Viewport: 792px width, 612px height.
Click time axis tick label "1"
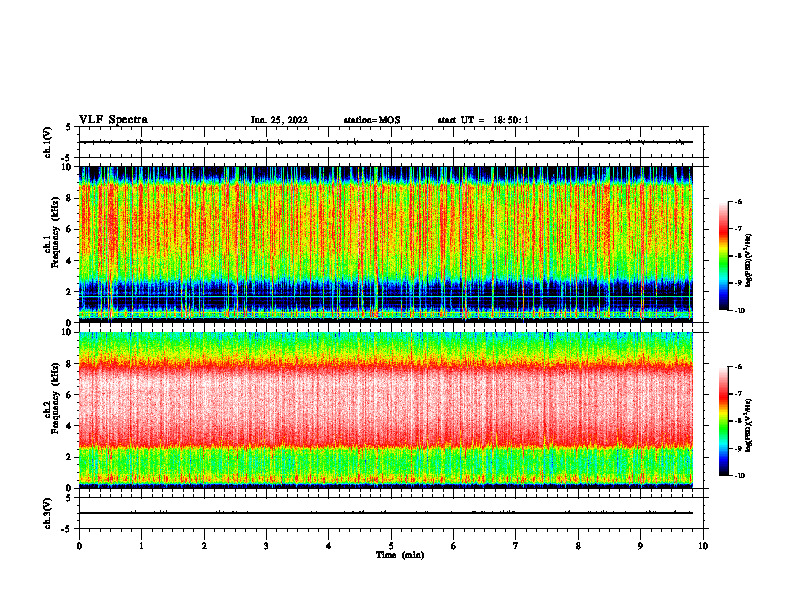point(141,546)
